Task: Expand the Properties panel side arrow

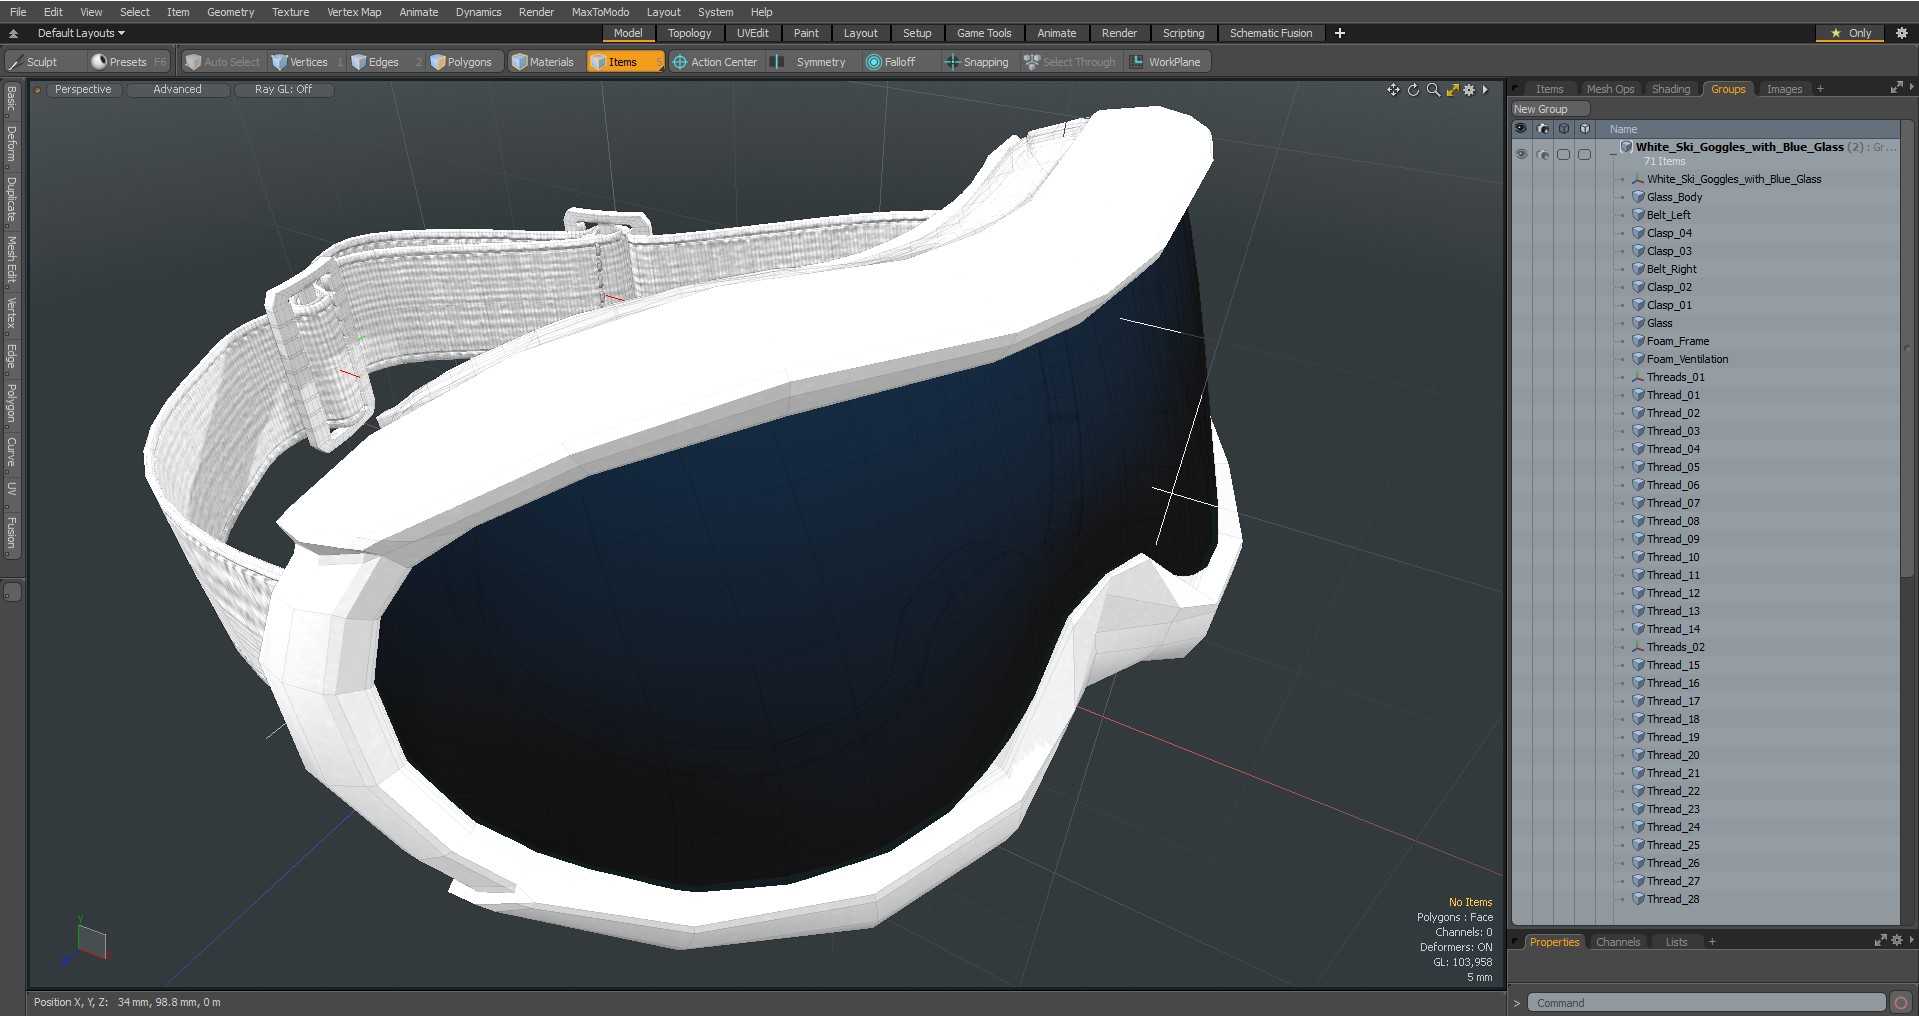Action: (1912, 941)
